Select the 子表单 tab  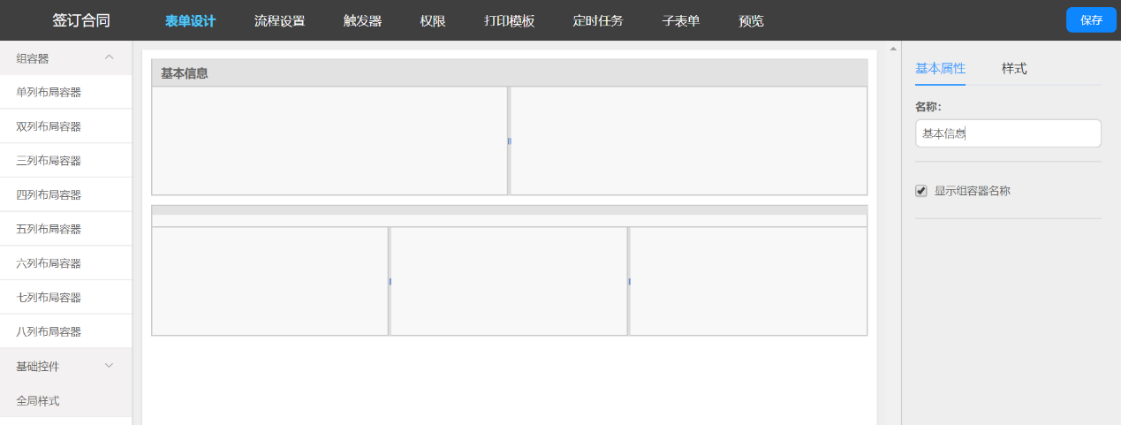pos(680,21)
